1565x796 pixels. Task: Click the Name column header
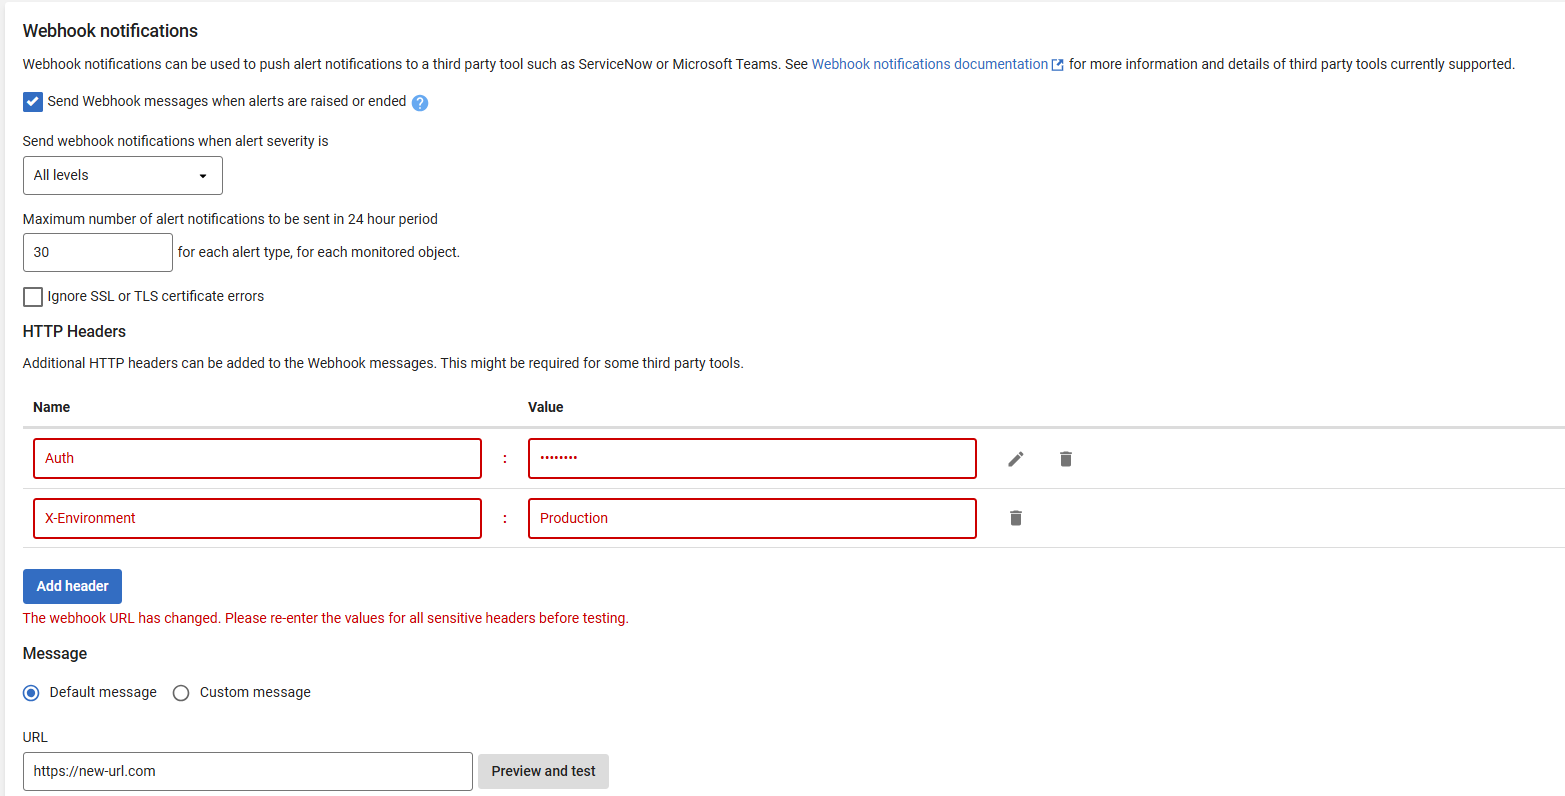52,407
